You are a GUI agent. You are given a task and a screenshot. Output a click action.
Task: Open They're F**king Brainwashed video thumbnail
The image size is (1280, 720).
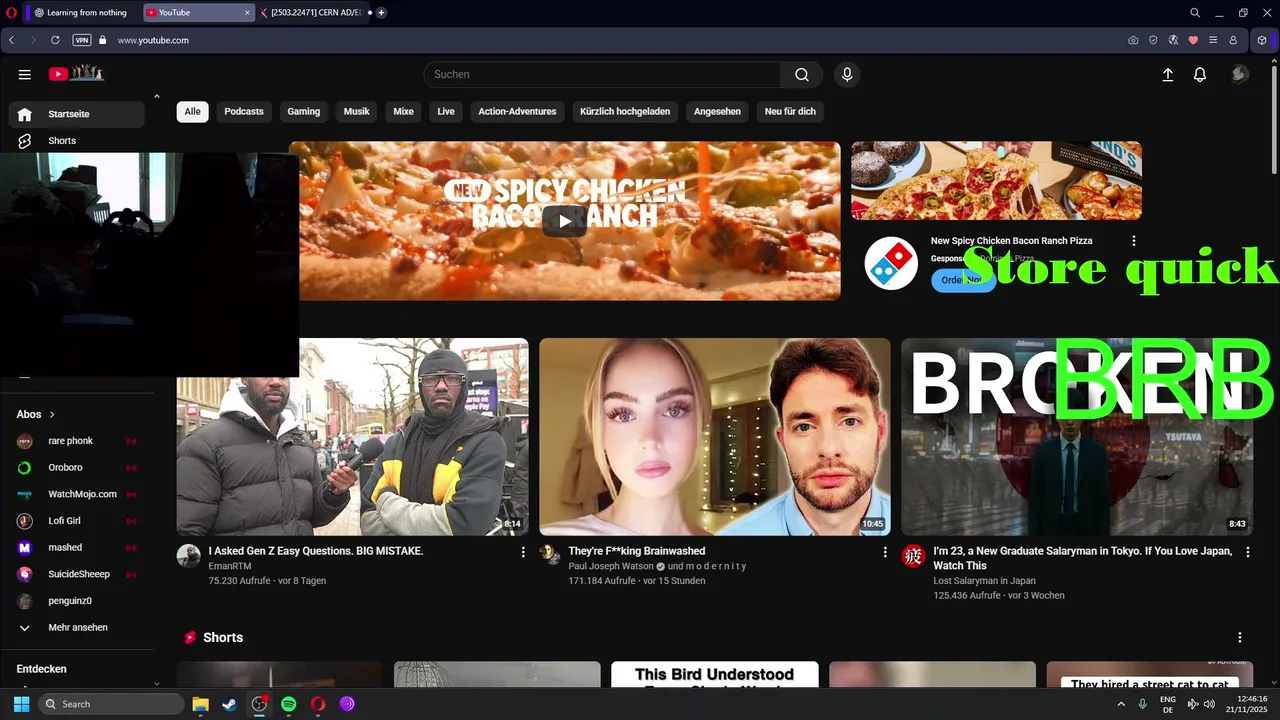pos(715,437)
